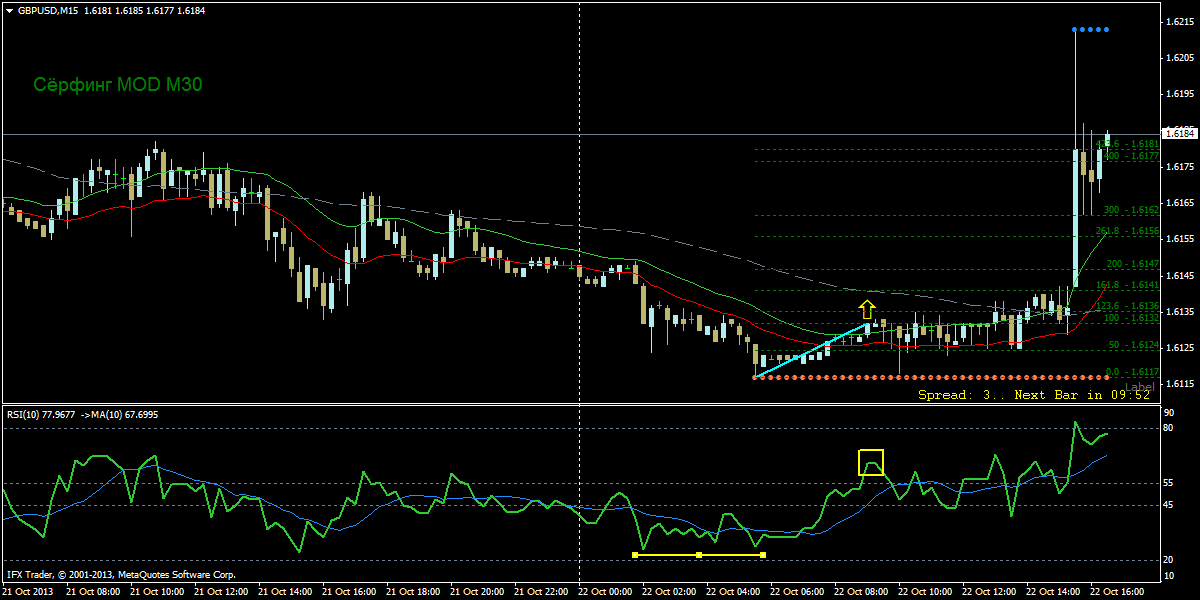Viewport: 1200px width, 600px height.
Task: Select the Fibonacci level '300 - 1.6162'
Action: [1131, 210]
